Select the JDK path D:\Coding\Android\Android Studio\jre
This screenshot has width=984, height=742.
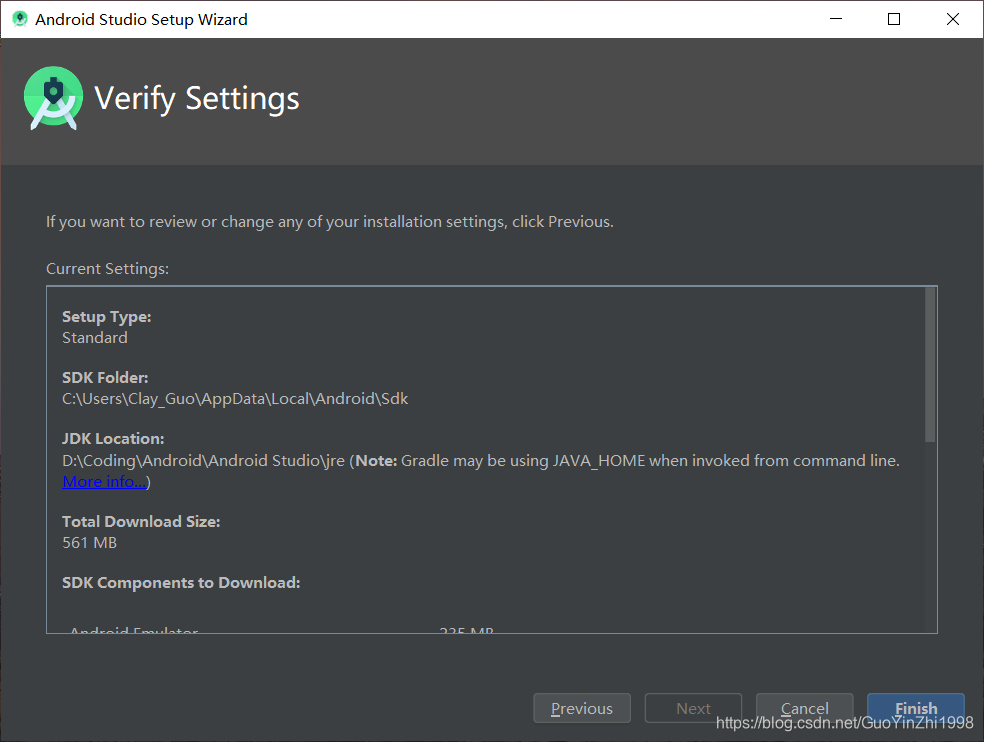pos(203,461)
